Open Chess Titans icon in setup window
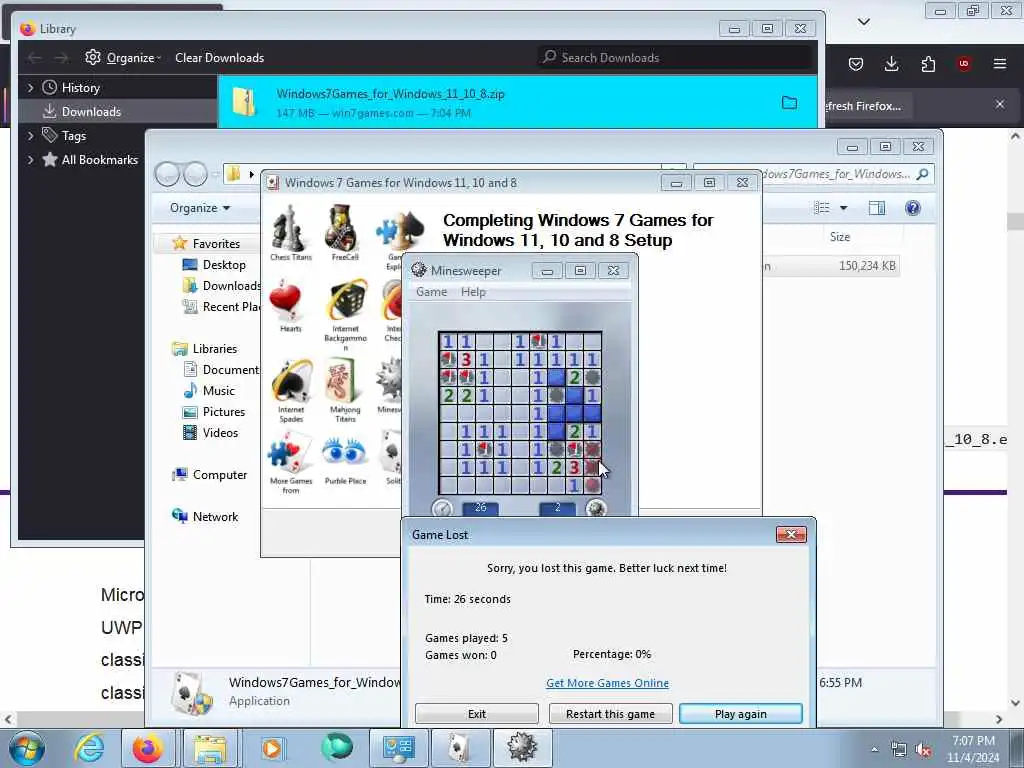 click(x=291, y=233)
